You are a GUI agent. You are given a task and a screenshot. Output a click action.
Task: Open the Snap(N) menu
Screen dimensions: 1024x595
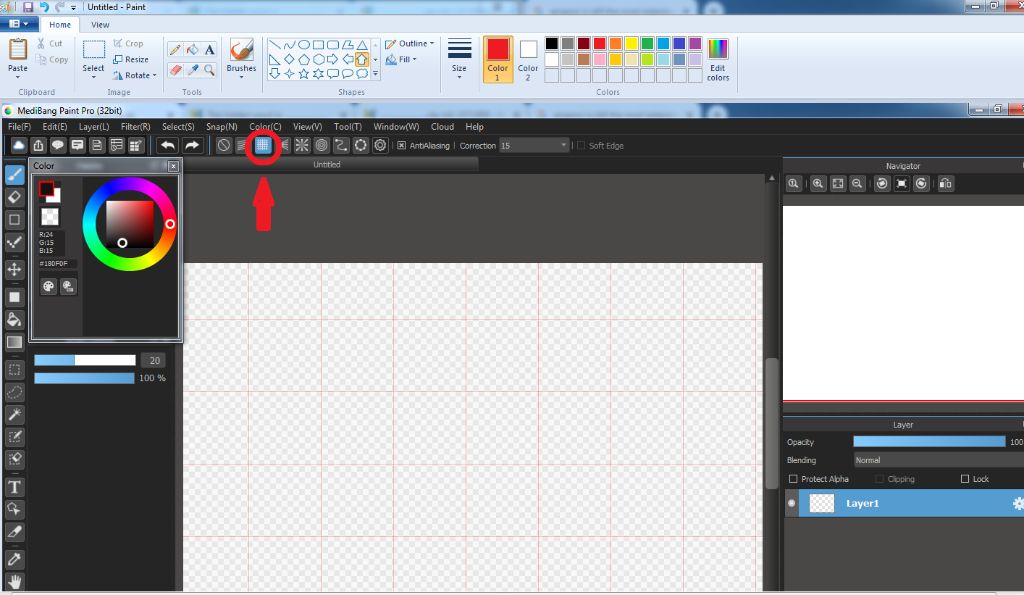[221, 127]
